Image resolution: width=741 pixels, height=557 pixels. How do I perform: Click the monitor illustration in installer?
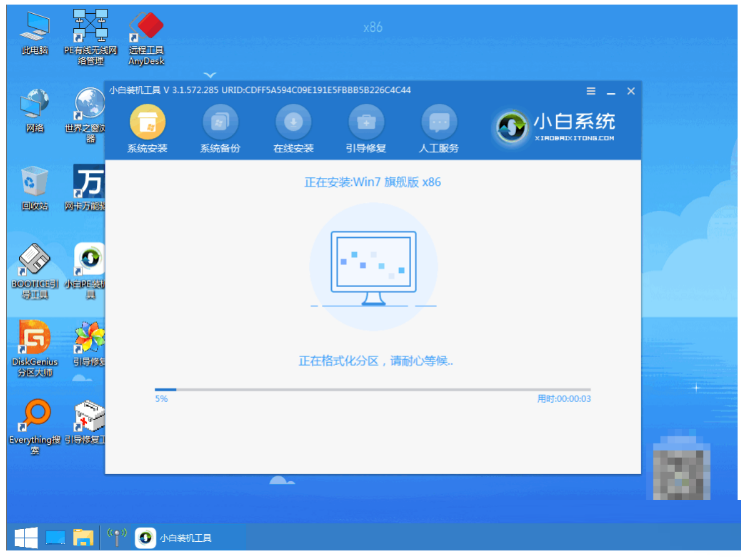(373, 268)
